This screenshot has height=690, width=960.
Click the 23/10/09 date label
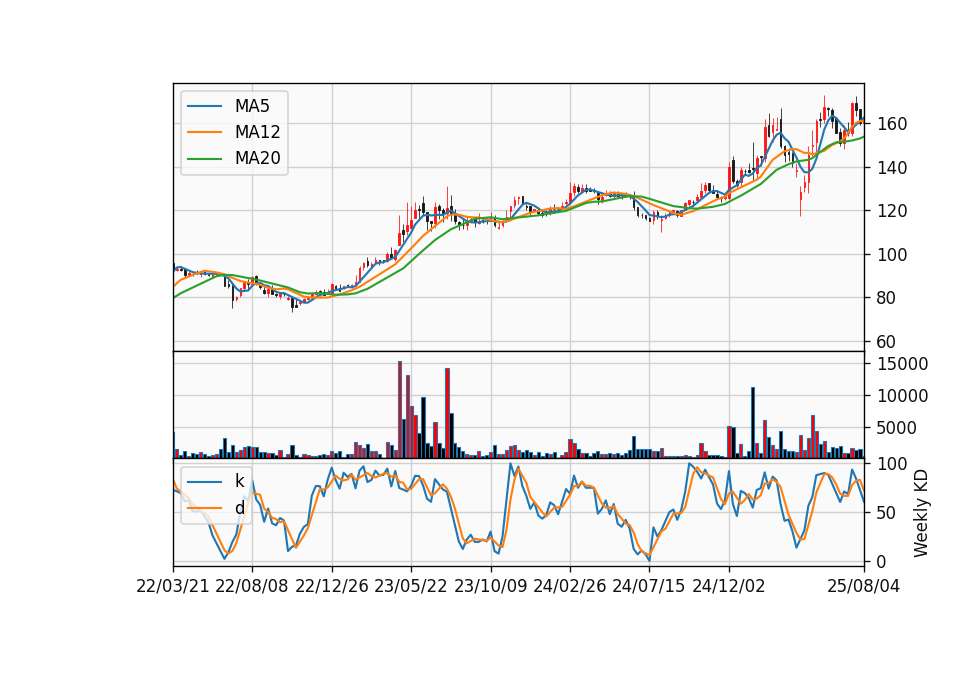coord(490,586)
